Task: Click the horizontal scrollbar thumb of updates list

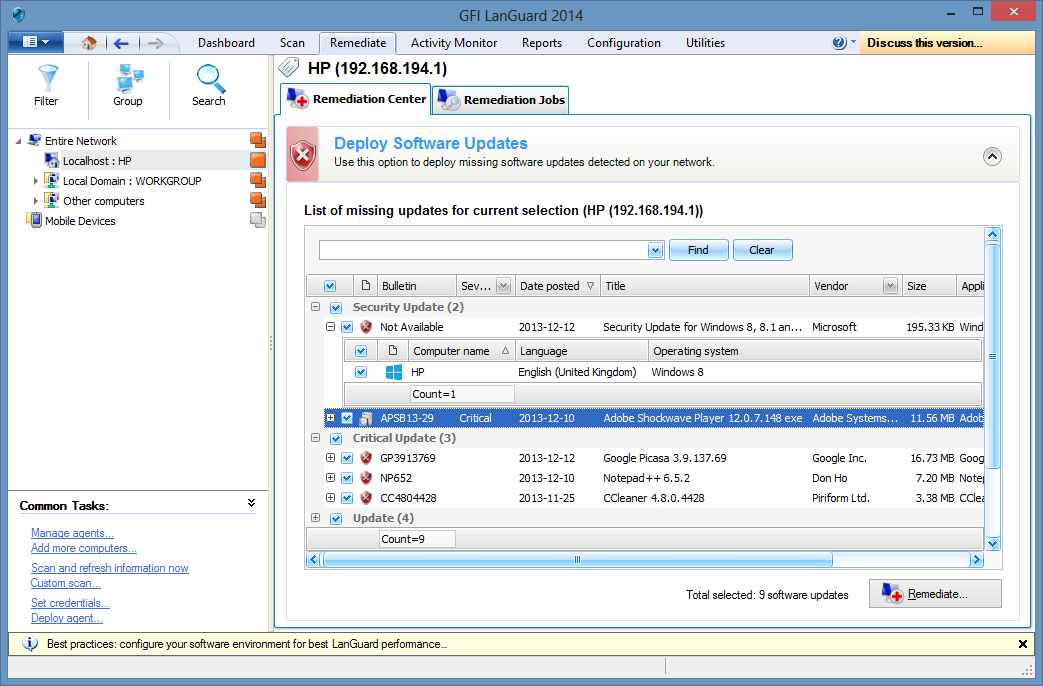Action: (x=577, y=560)
